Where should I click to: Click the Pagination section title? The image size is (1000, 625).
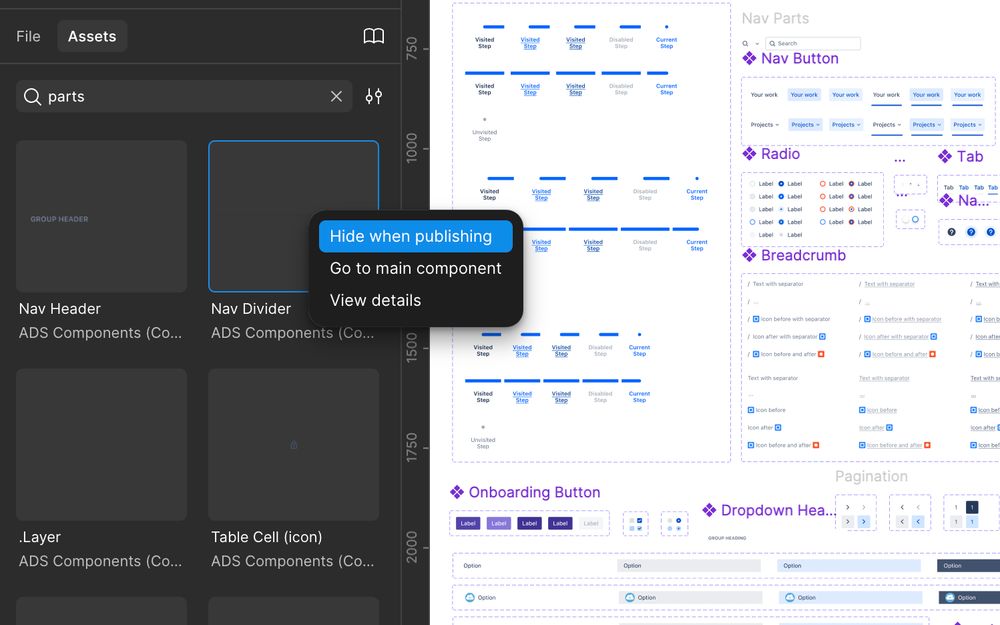[871, 476]
